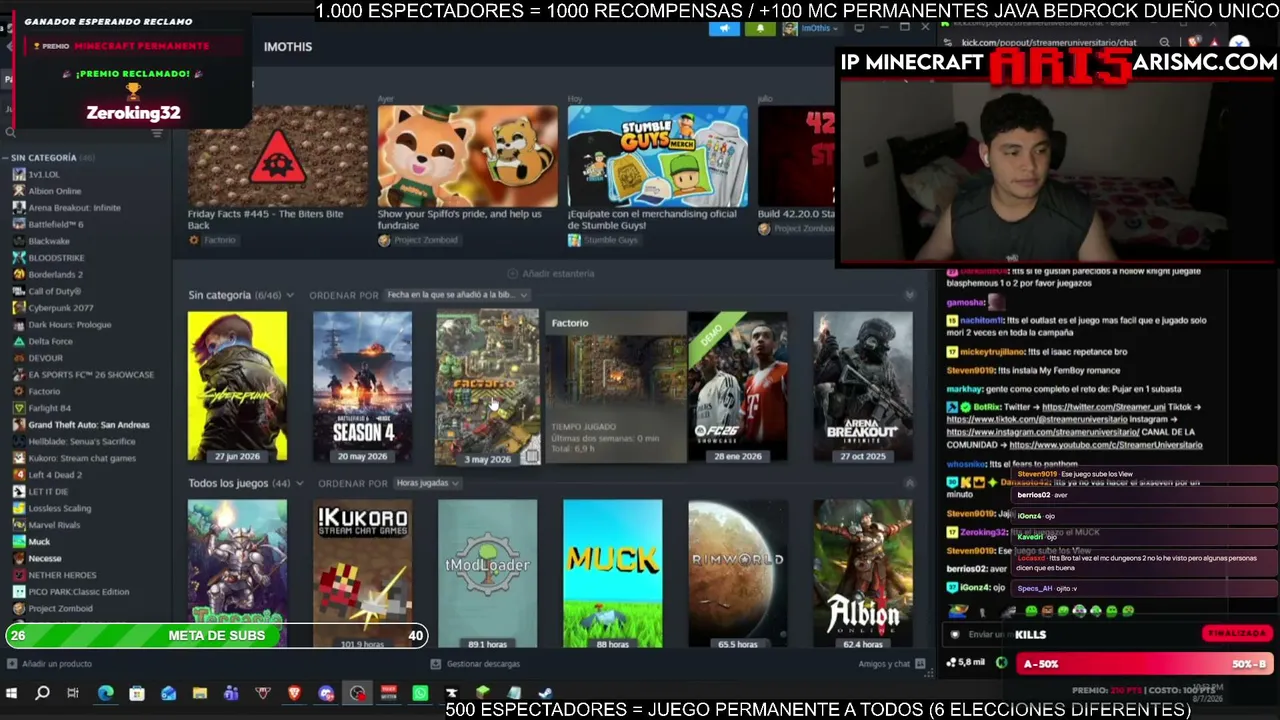Select Albion Online in the library sidebar
This screenshot has width=1280, height=720.
pos(55,191)
